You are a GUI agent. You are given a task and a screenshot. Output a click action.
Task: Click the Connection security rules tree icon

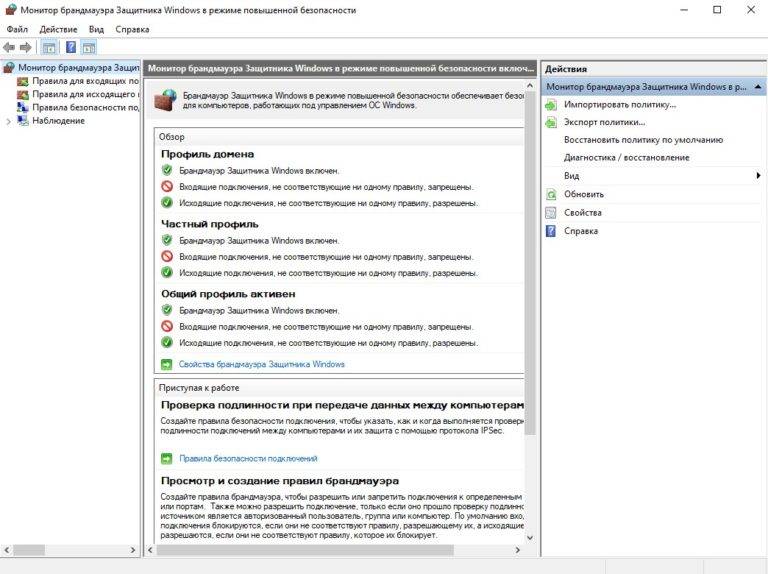(x=23, y=108)
